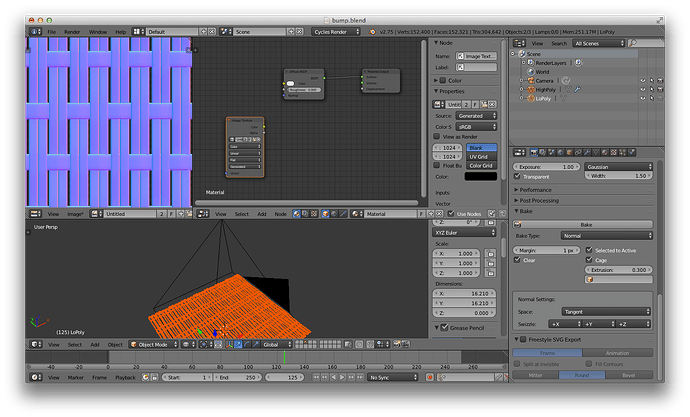This screenshot has height=417, width=690.
Task: Toggle the Selected to Active checkbox
Action: click(x=589, y=250)
